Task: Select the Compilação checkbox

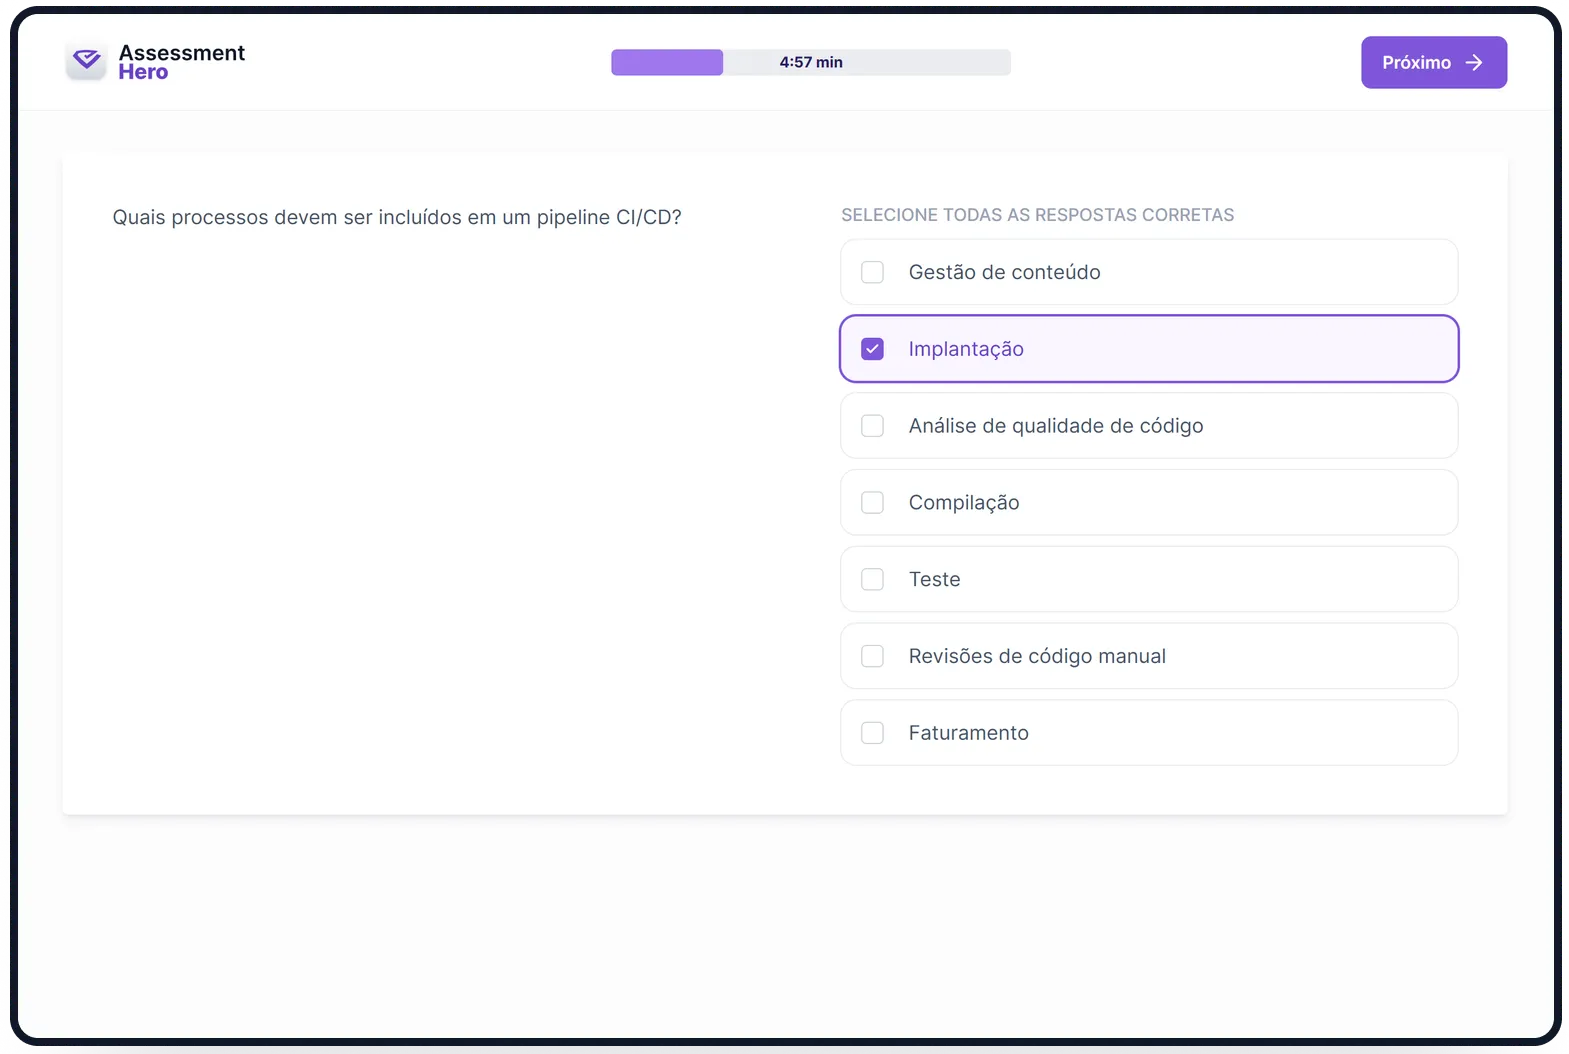Action: tap(872, 502)
